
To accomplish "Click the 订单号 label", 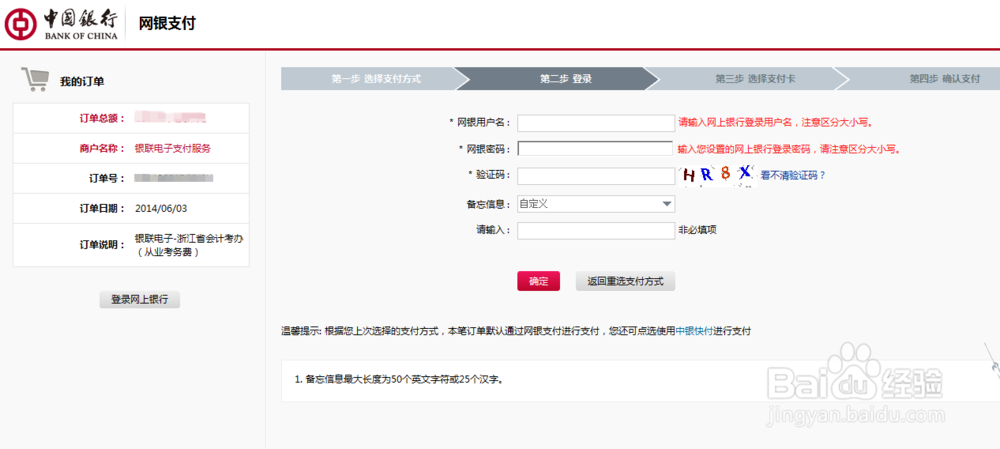I will point(107,179).
